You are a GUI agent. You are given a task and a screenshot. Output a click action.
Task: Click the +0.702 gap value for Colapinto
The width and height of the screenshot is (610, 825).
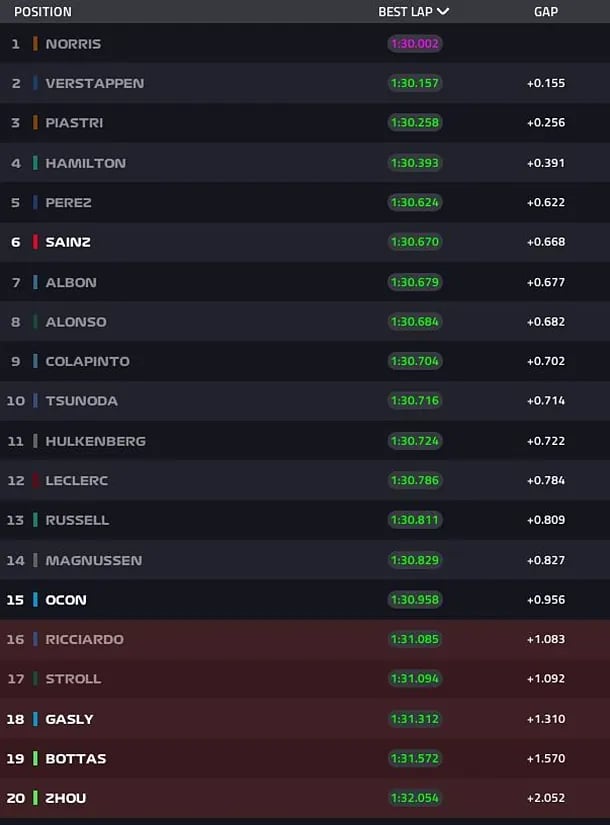[545, 361]
